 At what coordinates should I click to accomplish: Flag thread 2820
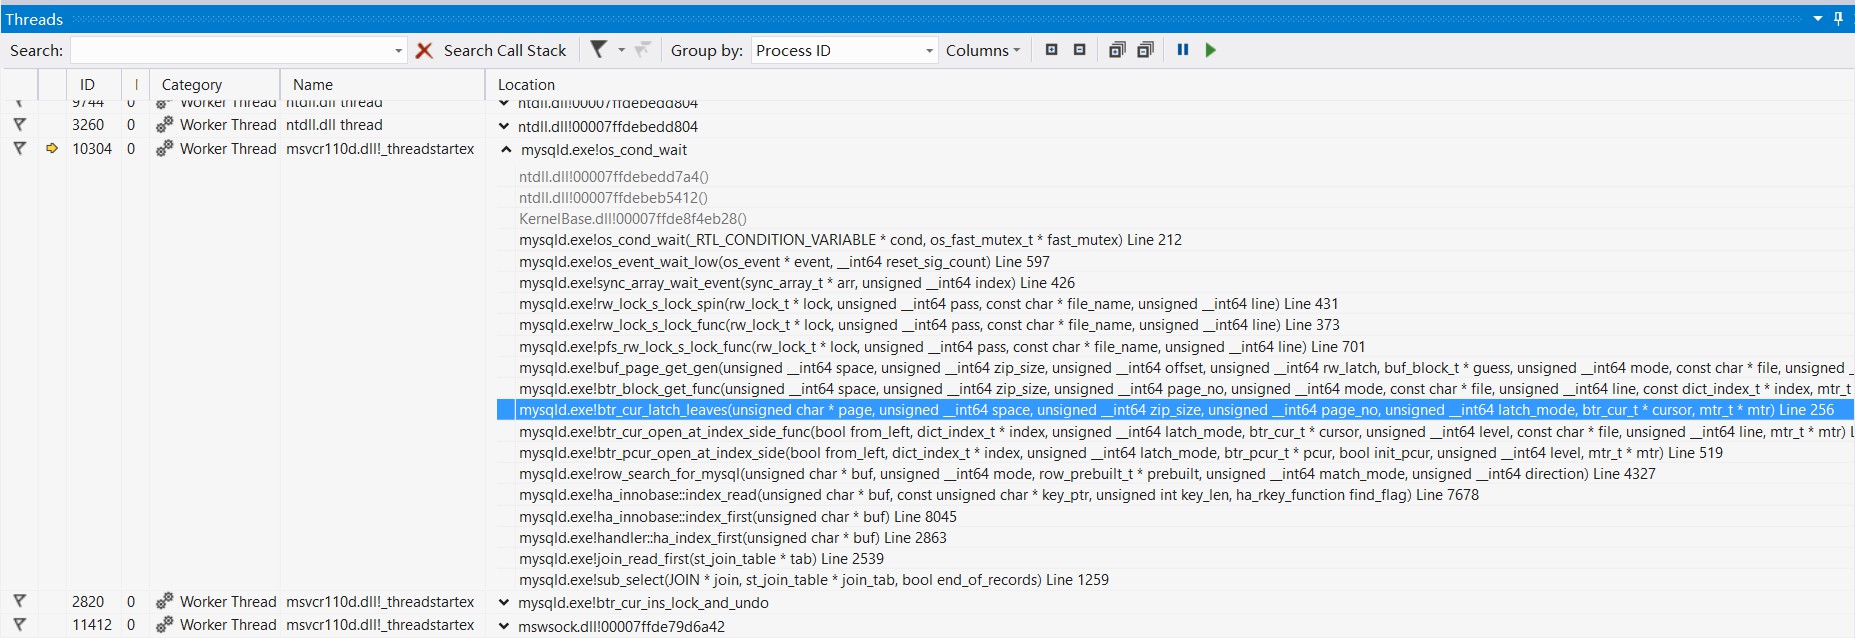click(19, 601)
